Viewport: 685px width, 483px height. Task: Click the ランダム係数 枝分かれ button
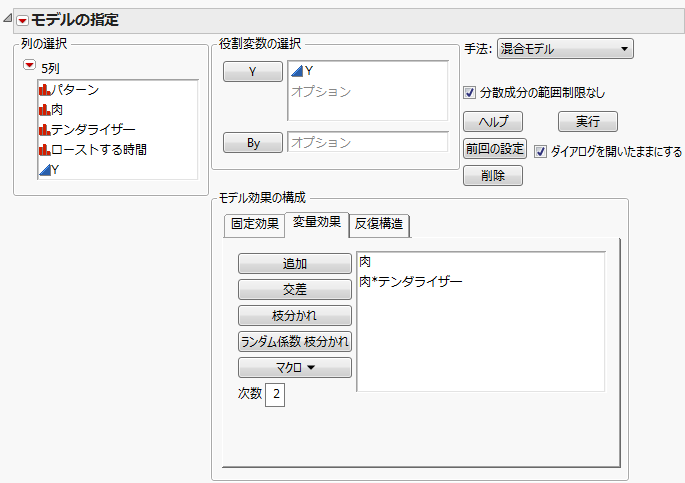[x=295, y=342]
